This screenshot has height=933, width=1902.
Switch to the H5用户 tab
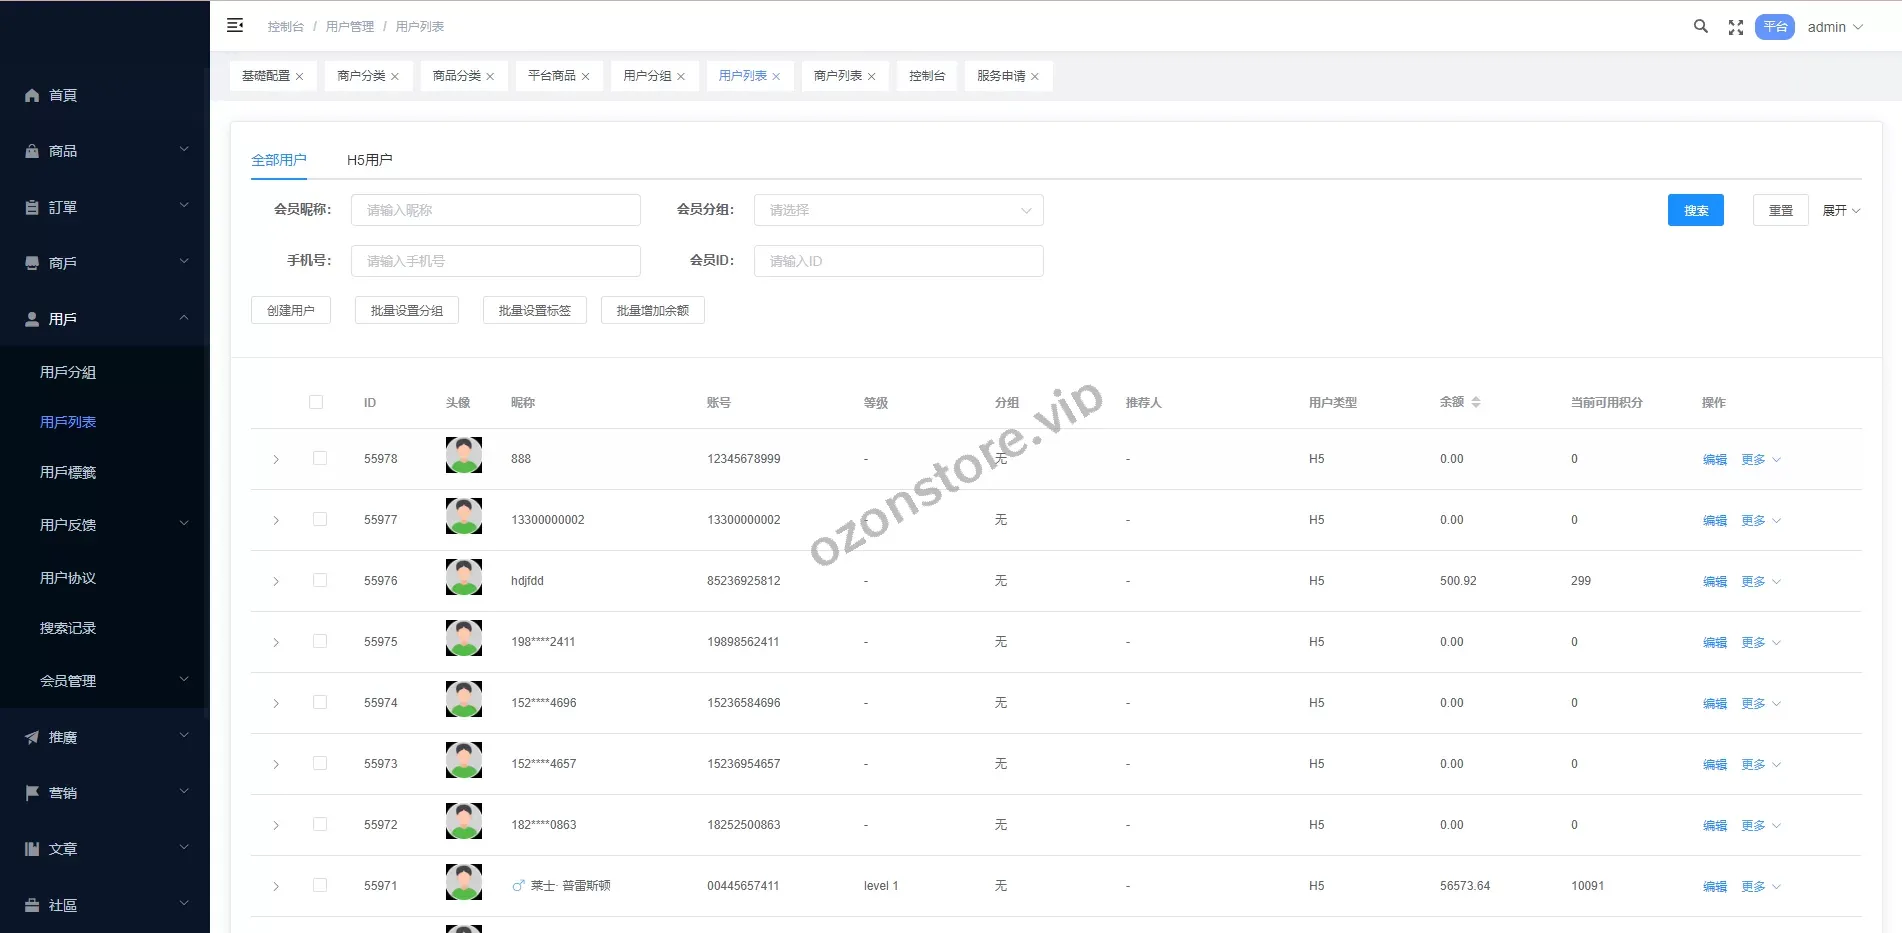369,160
